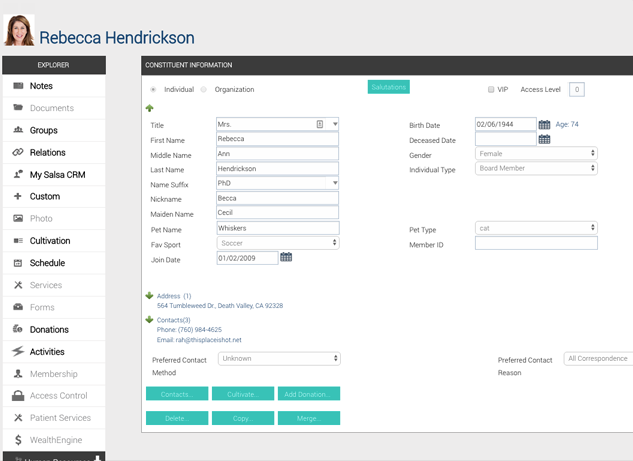Open the Join Date calendar icon

click(286, 258)
